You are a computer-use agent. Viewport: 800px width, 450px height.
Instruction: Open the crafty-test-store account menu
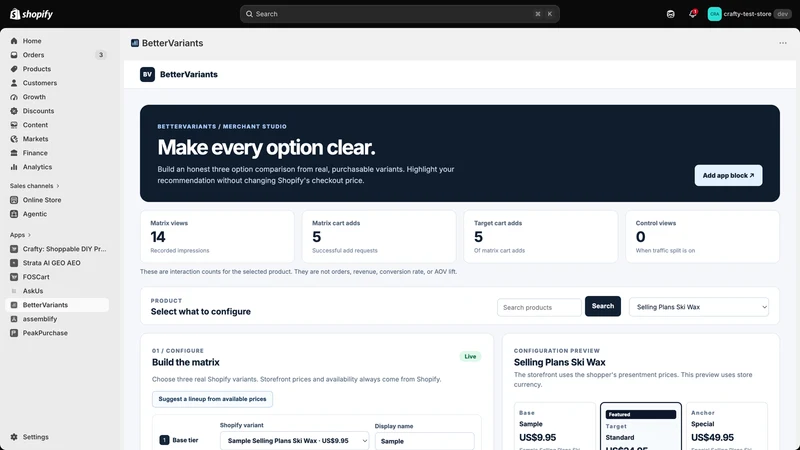click(749, 14)
